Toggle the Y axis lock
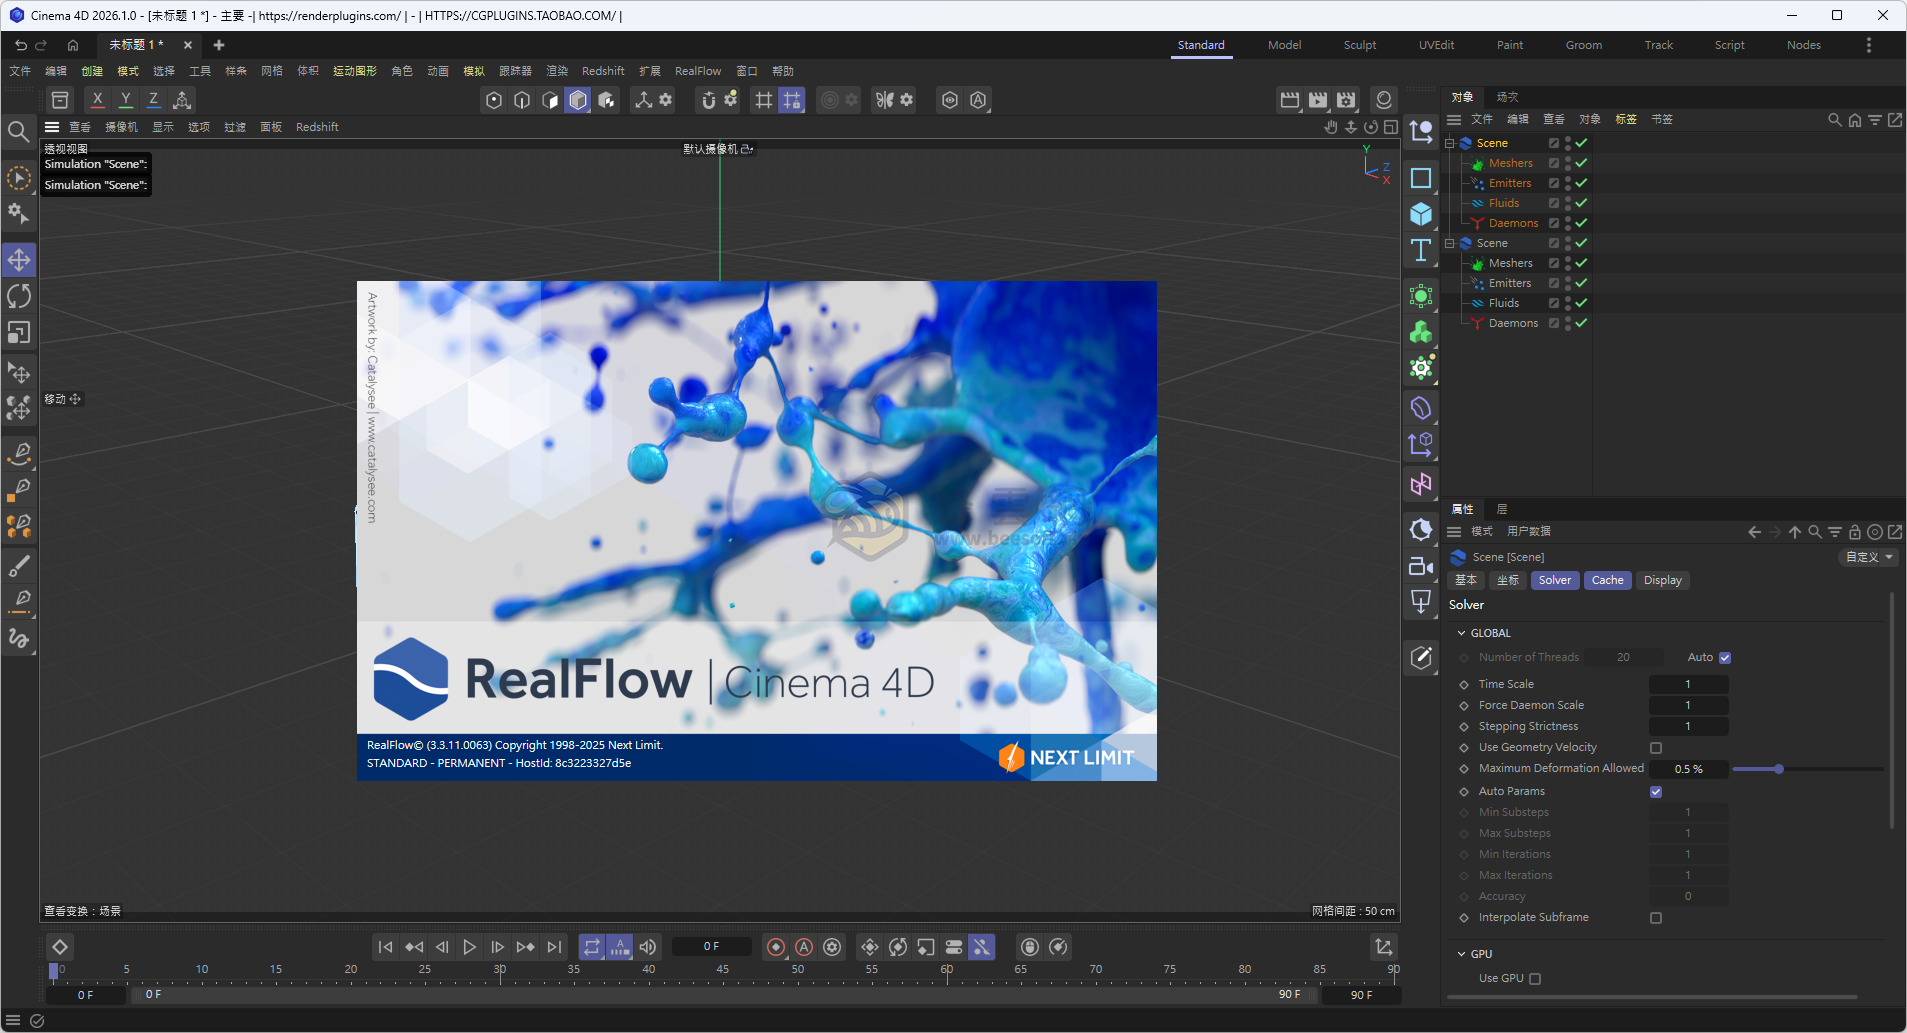This screenshot has height=1033, width=1907. (125, 100)
